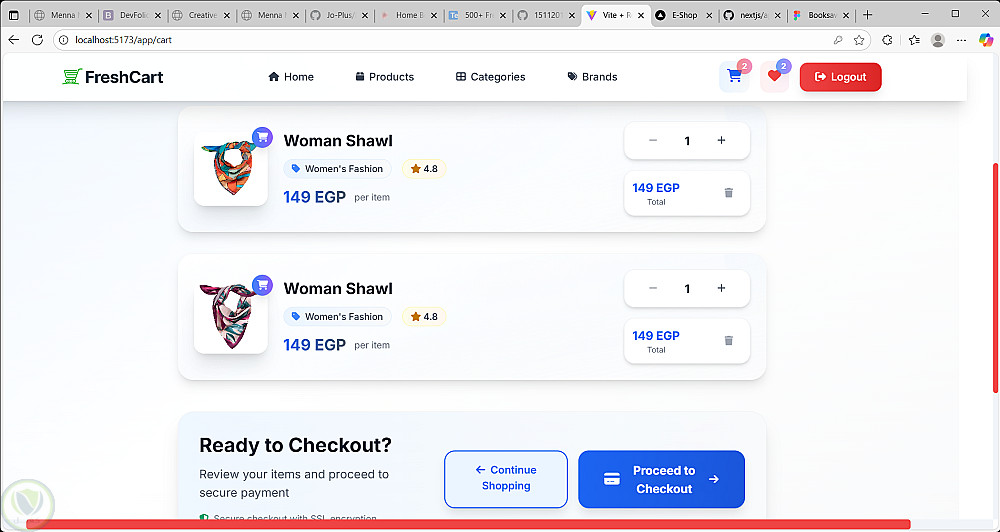
Task: Click the address bar URL field
Action: click(x=400, y=40)
